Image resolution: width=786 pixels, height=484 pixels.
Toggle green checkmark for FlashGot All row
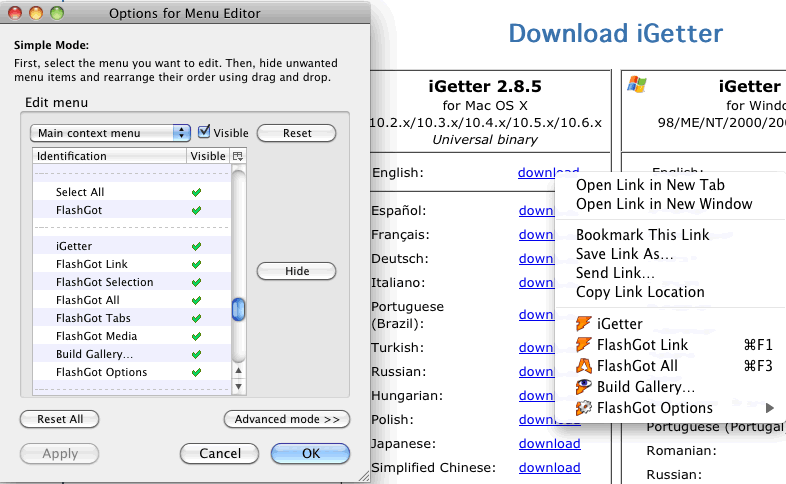pos(196,301)
